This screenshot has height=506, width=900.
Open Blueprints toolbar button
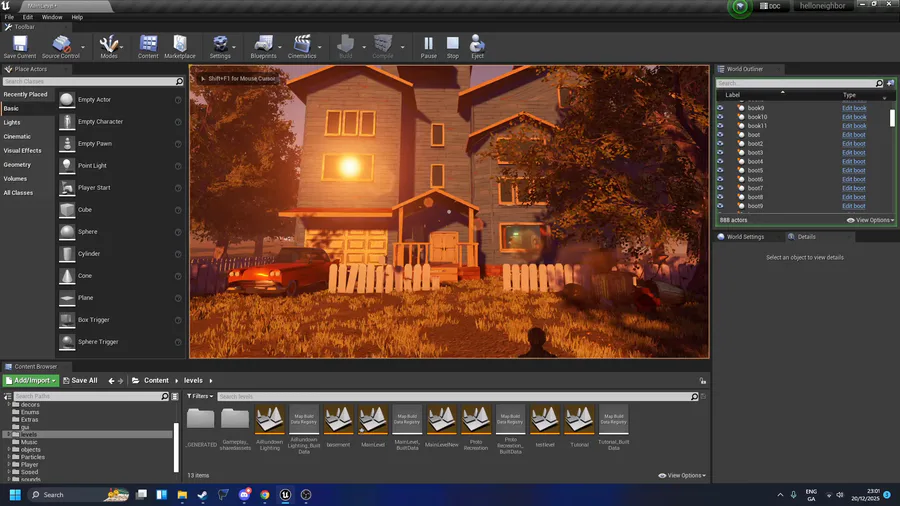click(x=263, y=46)
